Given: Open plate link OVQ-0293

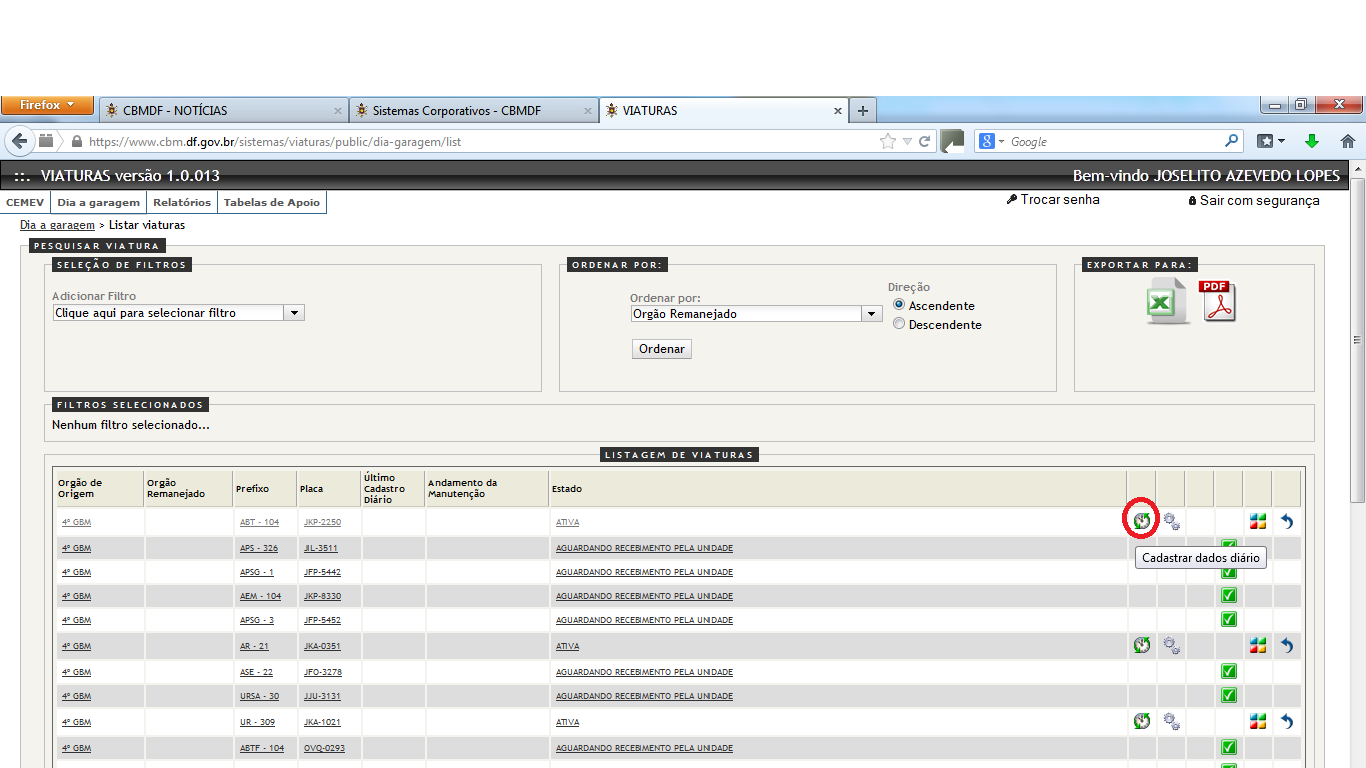Looking at the screenshot, I should [x=324, y=748].
